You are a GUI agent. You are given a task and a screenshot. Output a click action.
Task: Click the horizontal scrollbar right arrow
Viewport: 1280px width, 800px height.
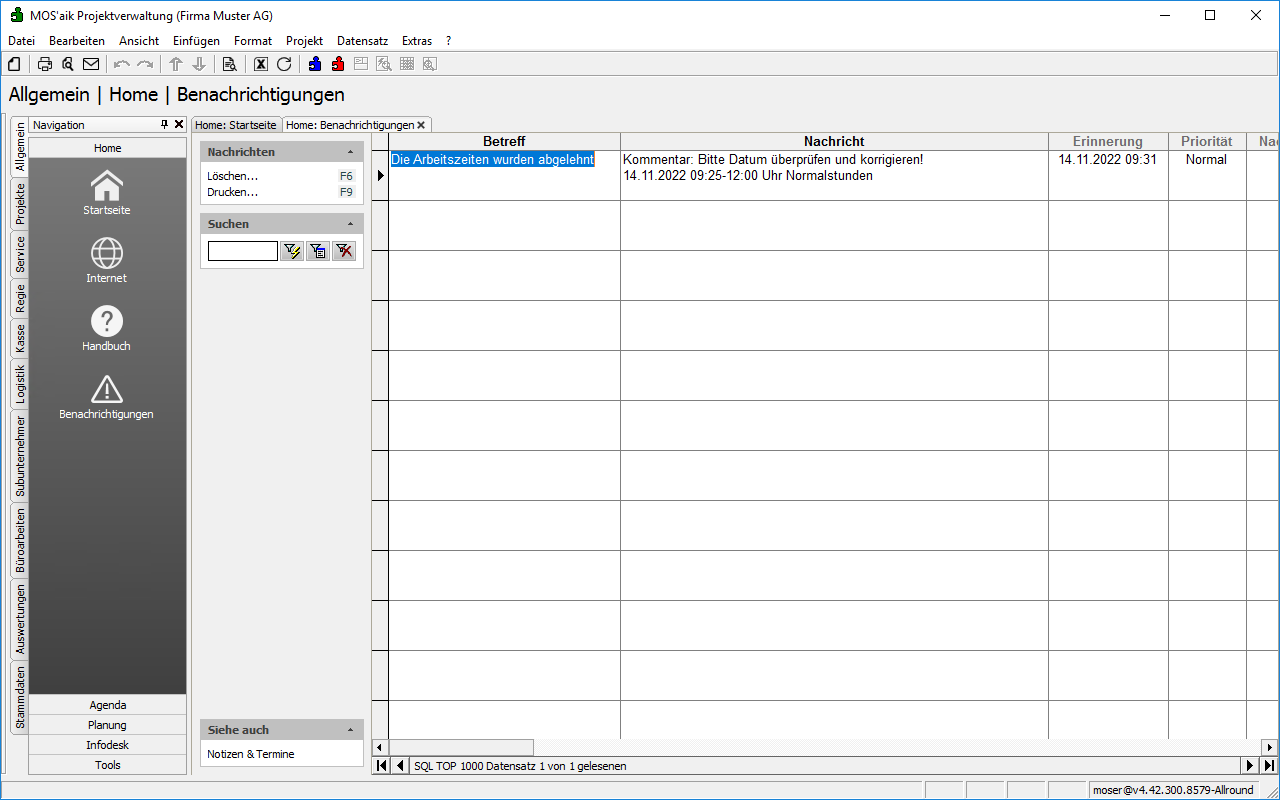pos(1270,748)
